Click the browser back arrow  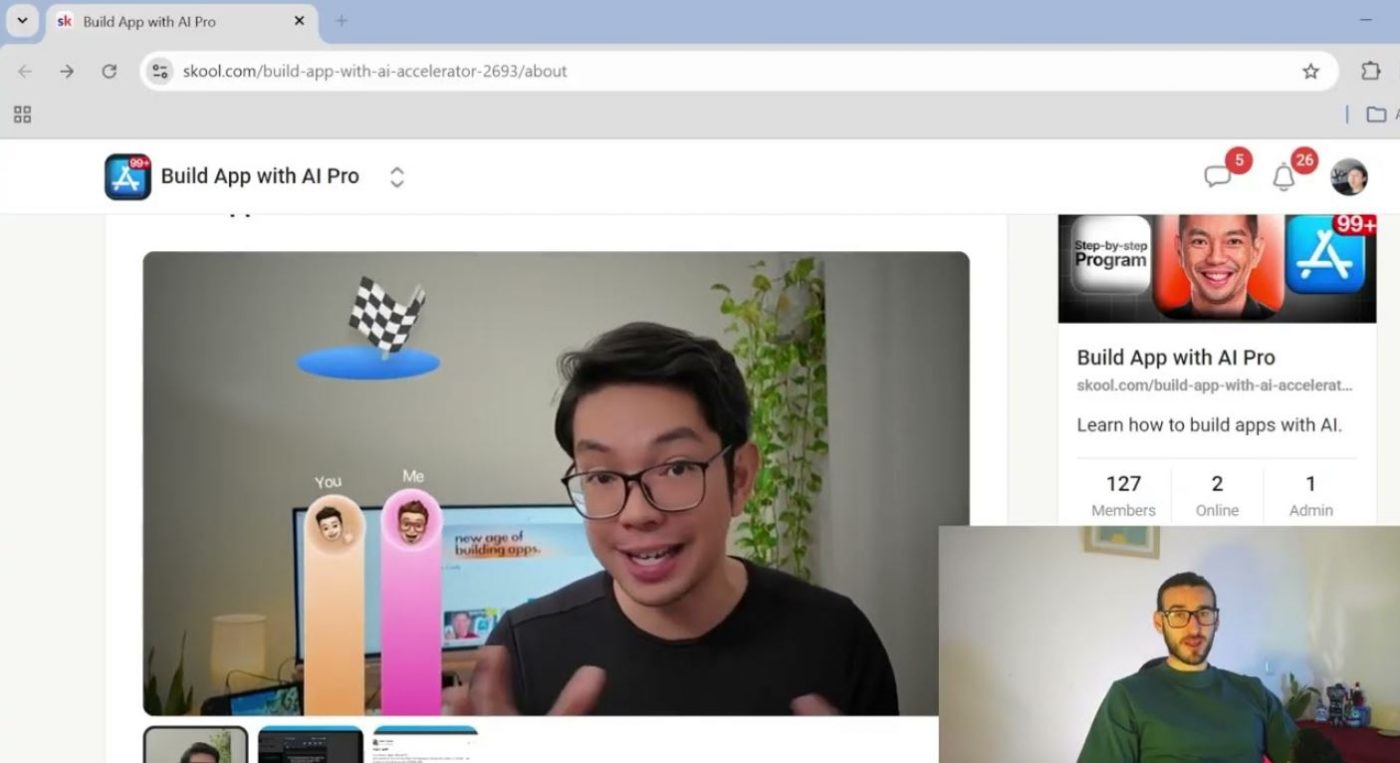25,71
